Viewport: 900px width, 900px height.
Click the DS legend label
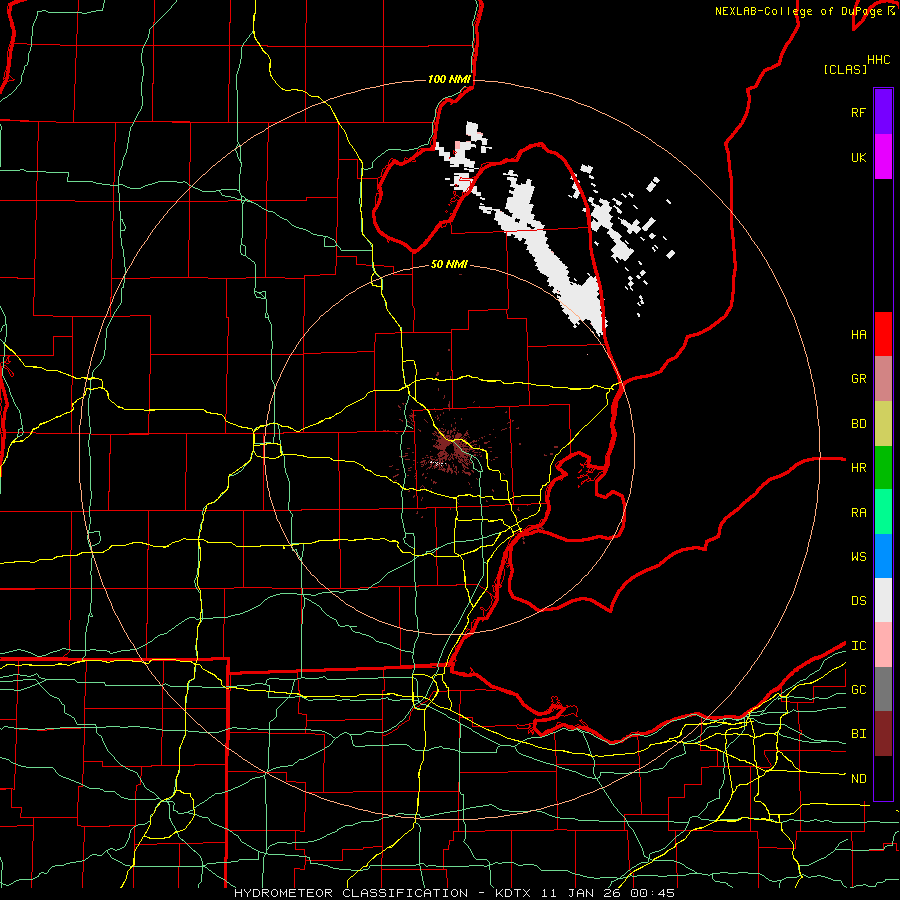click(x=859, y=601)
